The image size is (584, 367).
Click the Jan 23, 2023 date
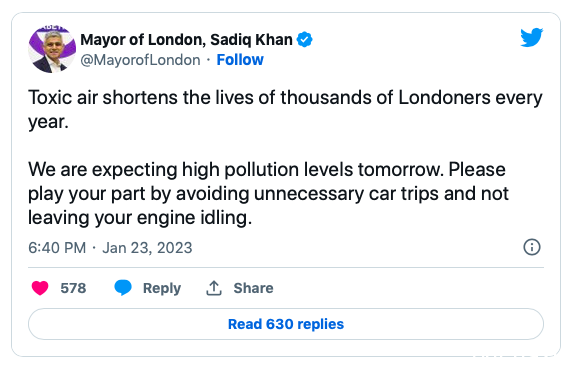(147, 248)
